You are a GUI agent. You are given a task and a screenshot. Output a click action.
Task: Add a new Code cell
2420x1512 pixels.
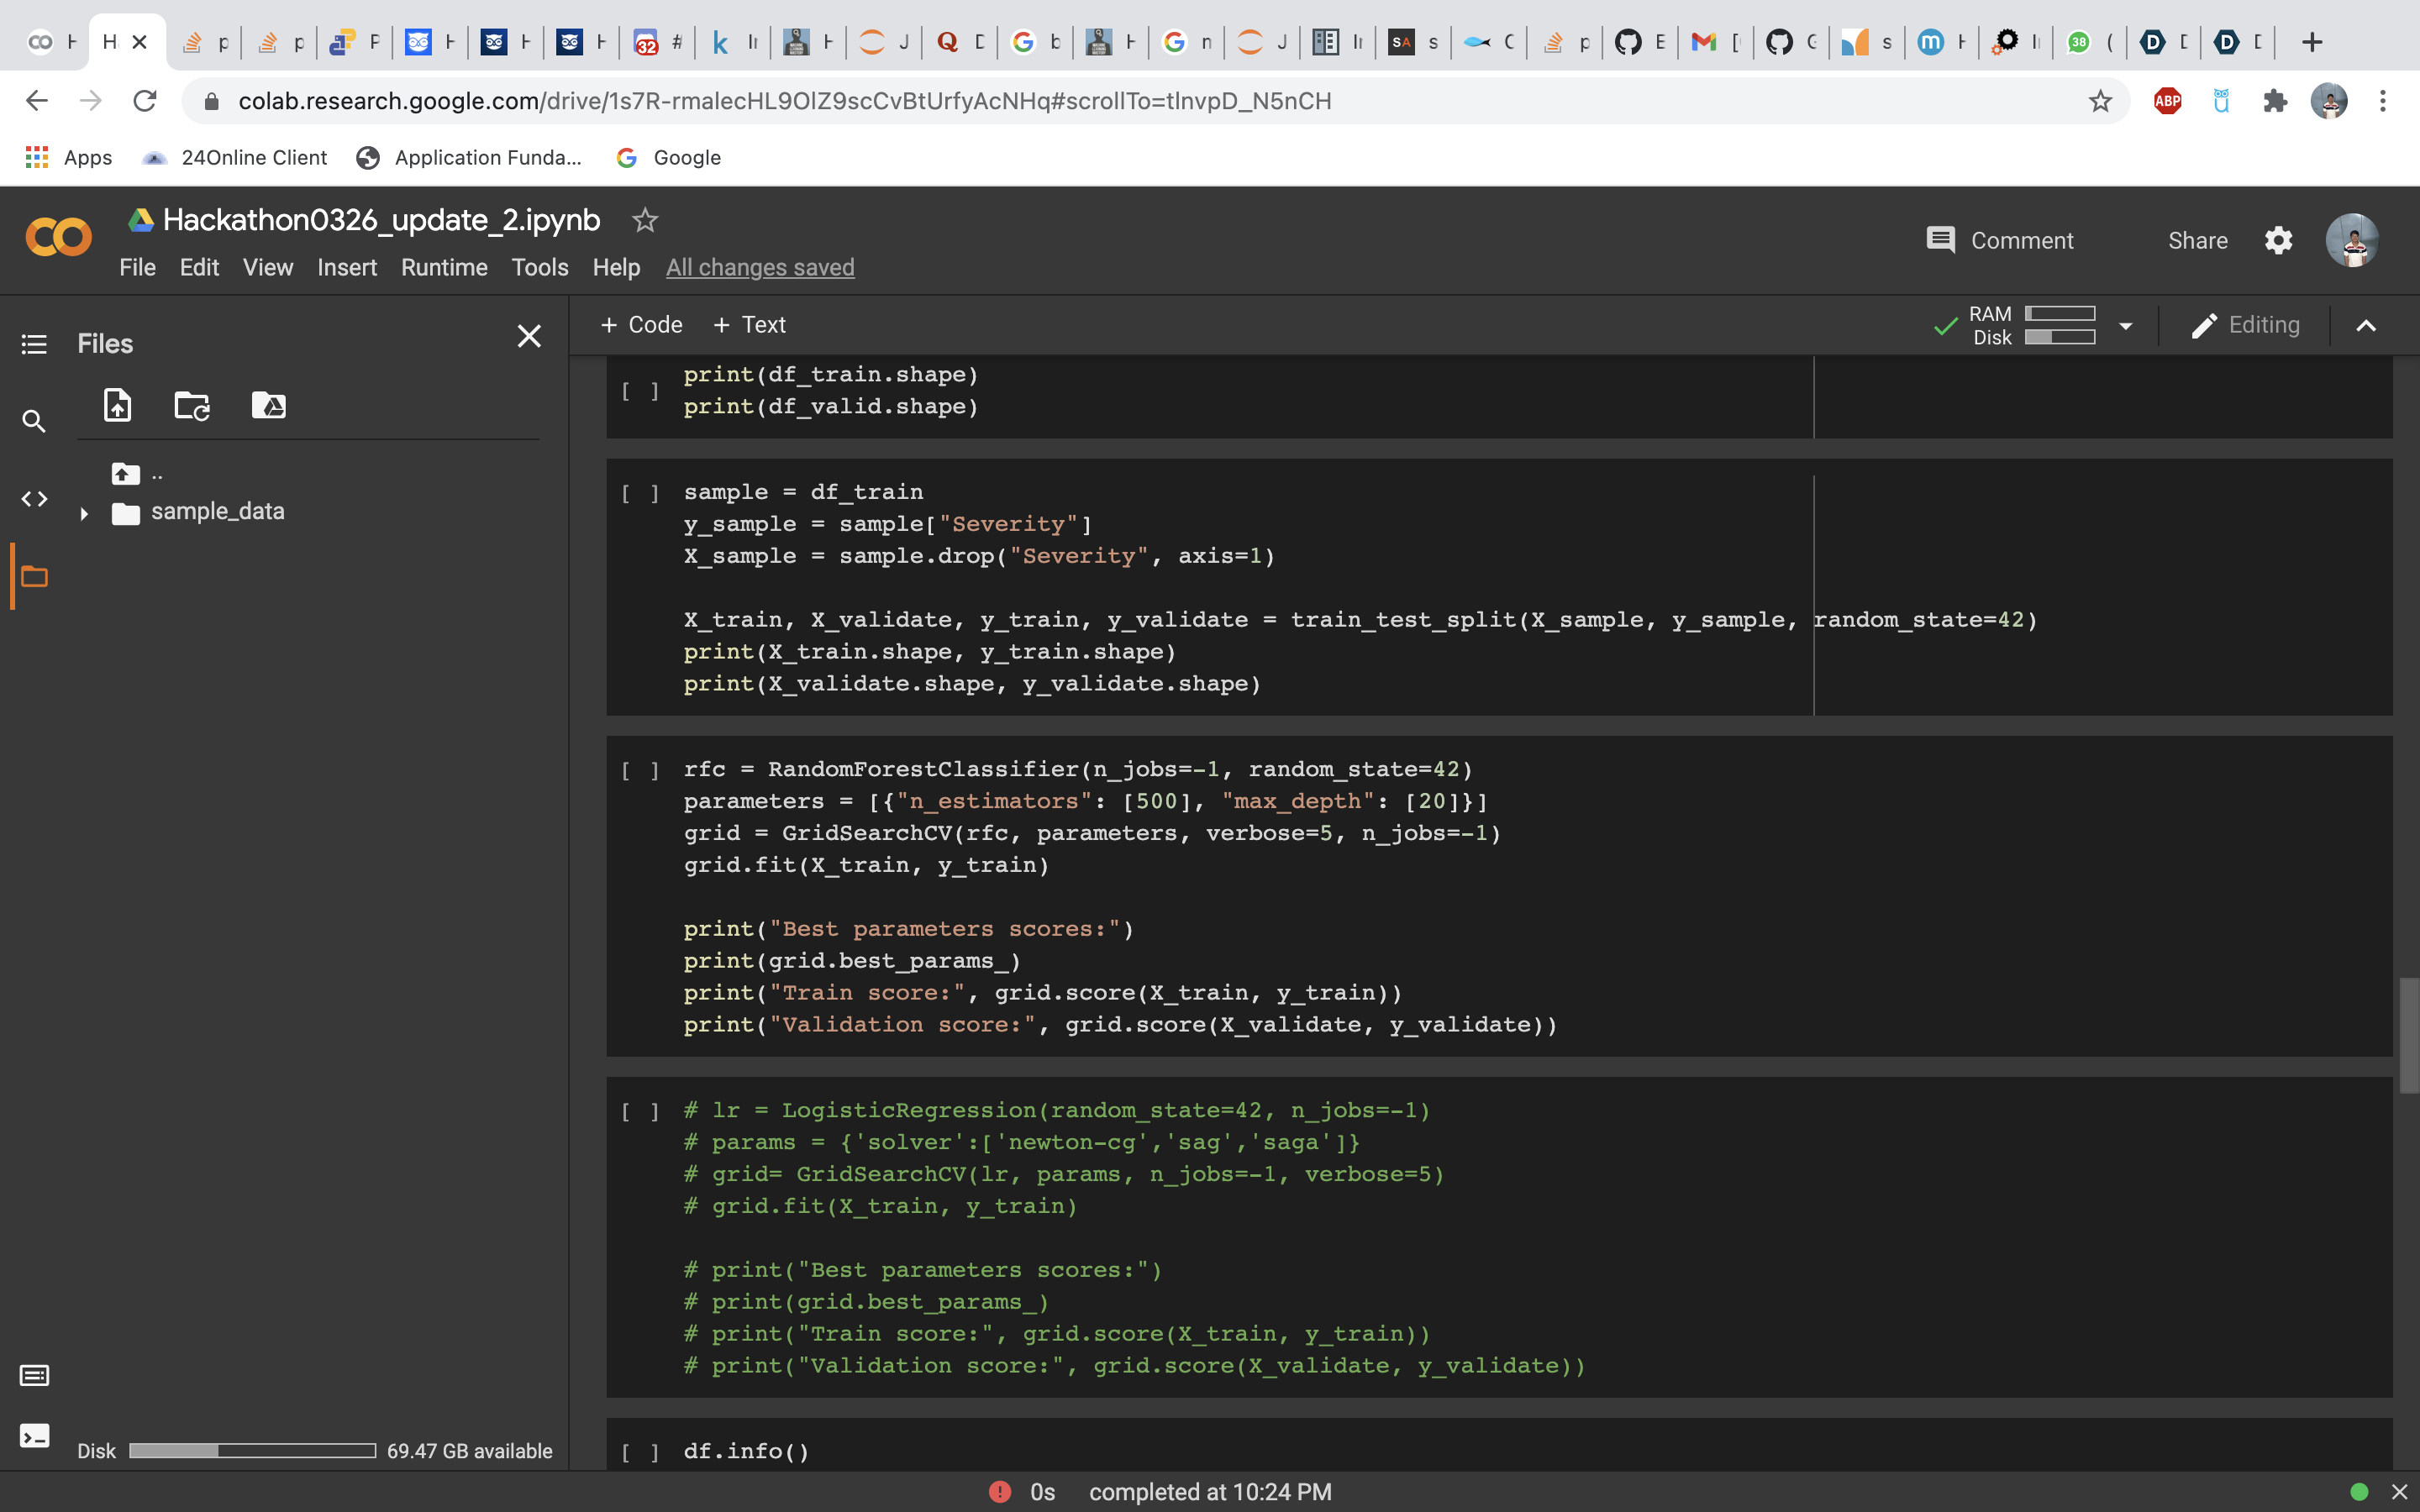click(x=641, y=325)
